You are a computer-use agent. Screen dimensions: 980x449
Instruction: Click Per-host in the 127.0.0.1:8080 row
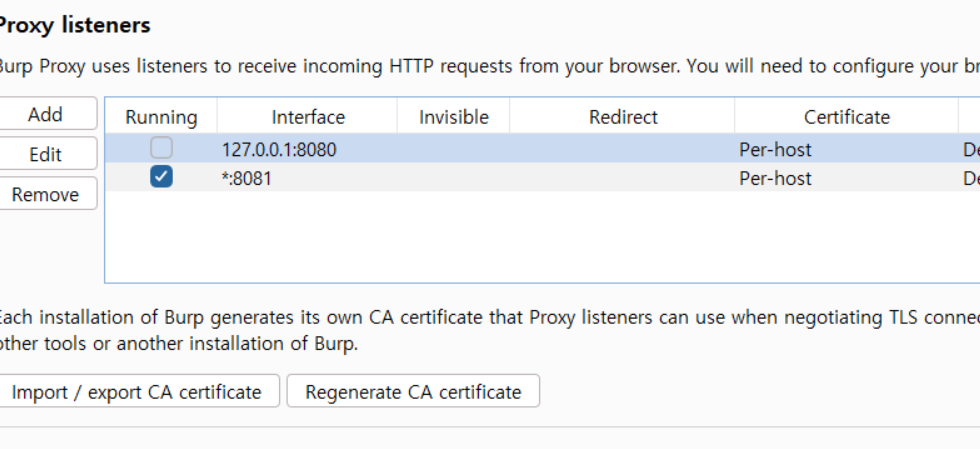pyautogui.click(x=775, y=149)
